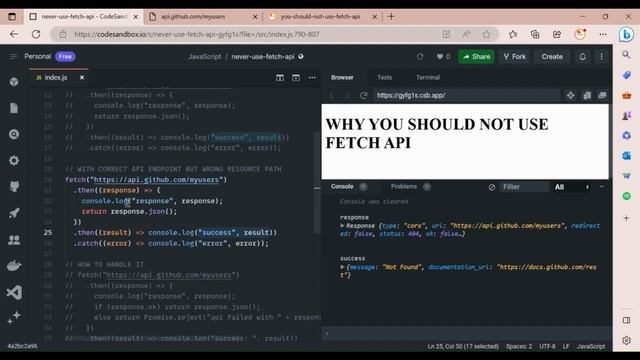This screenshot has width=640, height=360.
Task: Like the sandbox with heart icon
Action: [x=443, y=57]
